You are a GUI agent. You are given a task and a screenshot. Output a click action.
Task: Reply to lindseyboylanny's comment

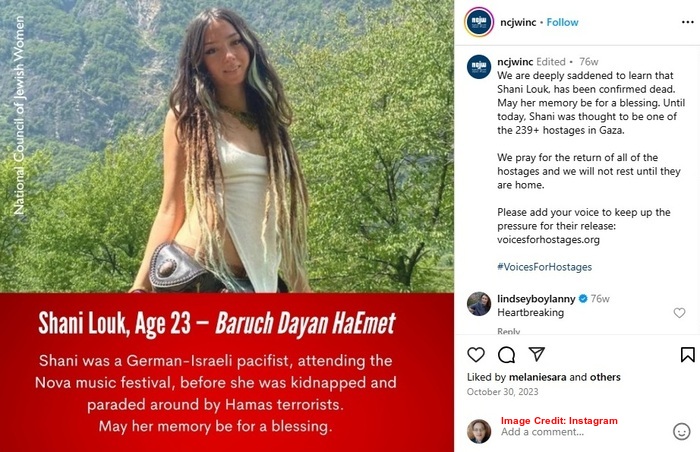508,331
